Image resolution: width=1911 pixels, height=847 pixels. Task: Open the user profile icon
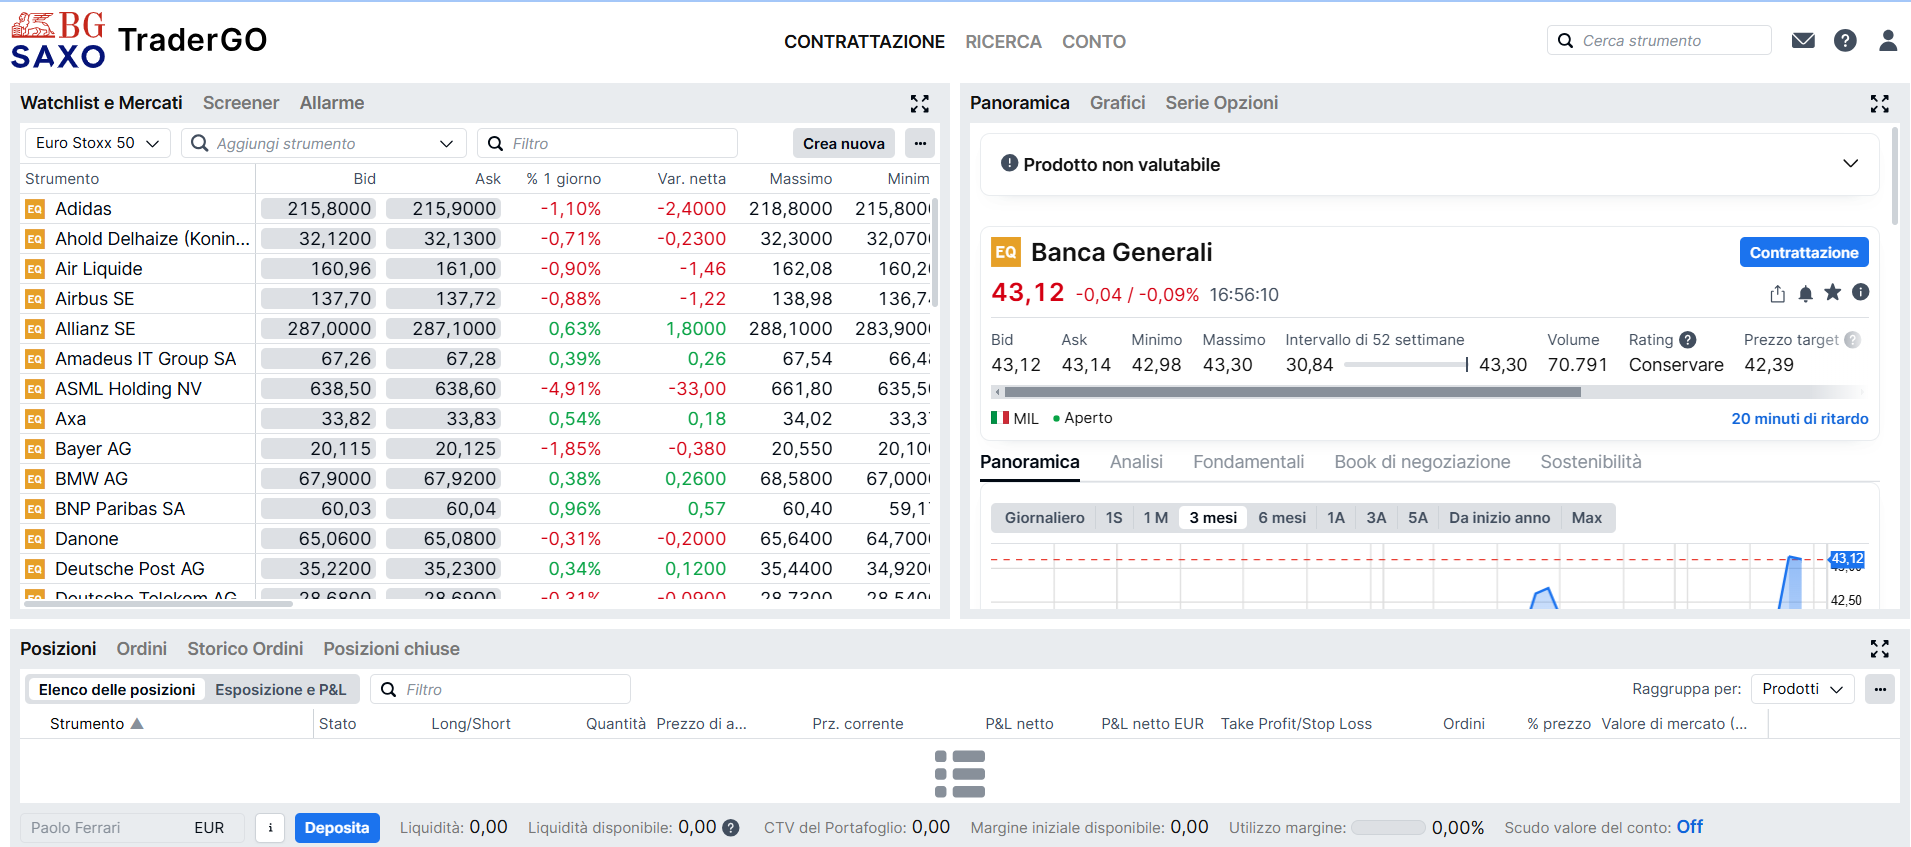1888,41
